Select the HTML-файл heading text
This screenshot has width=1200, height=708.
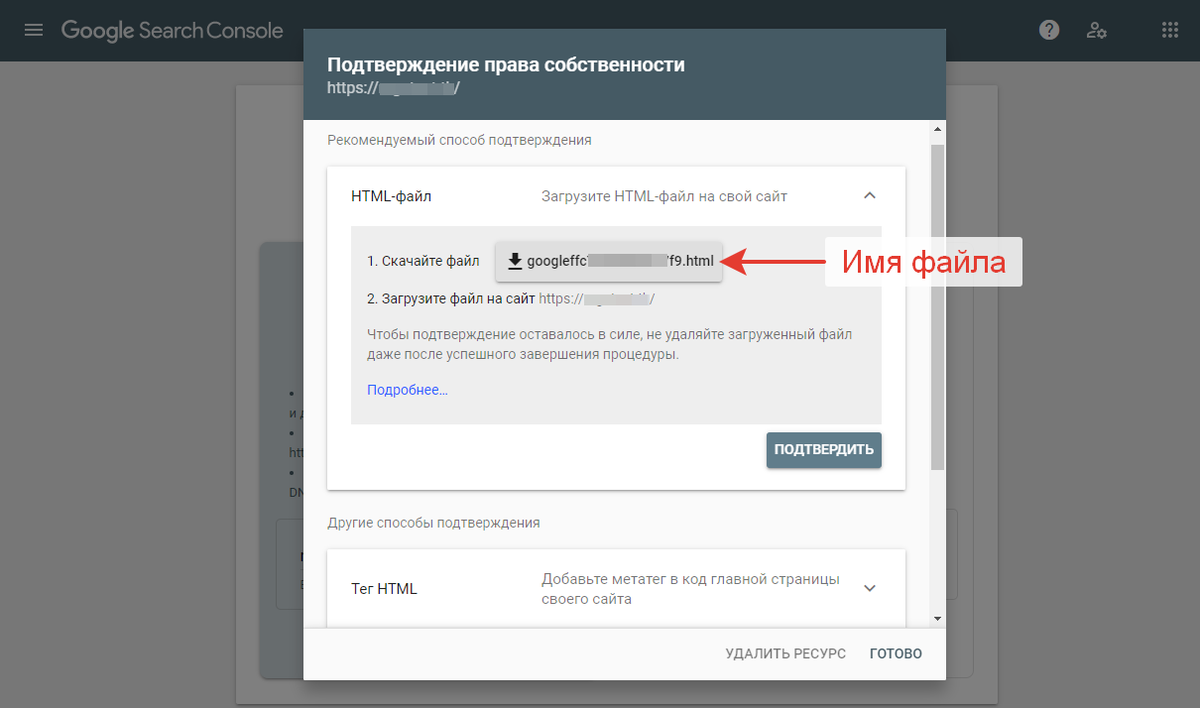coord(391,196)
